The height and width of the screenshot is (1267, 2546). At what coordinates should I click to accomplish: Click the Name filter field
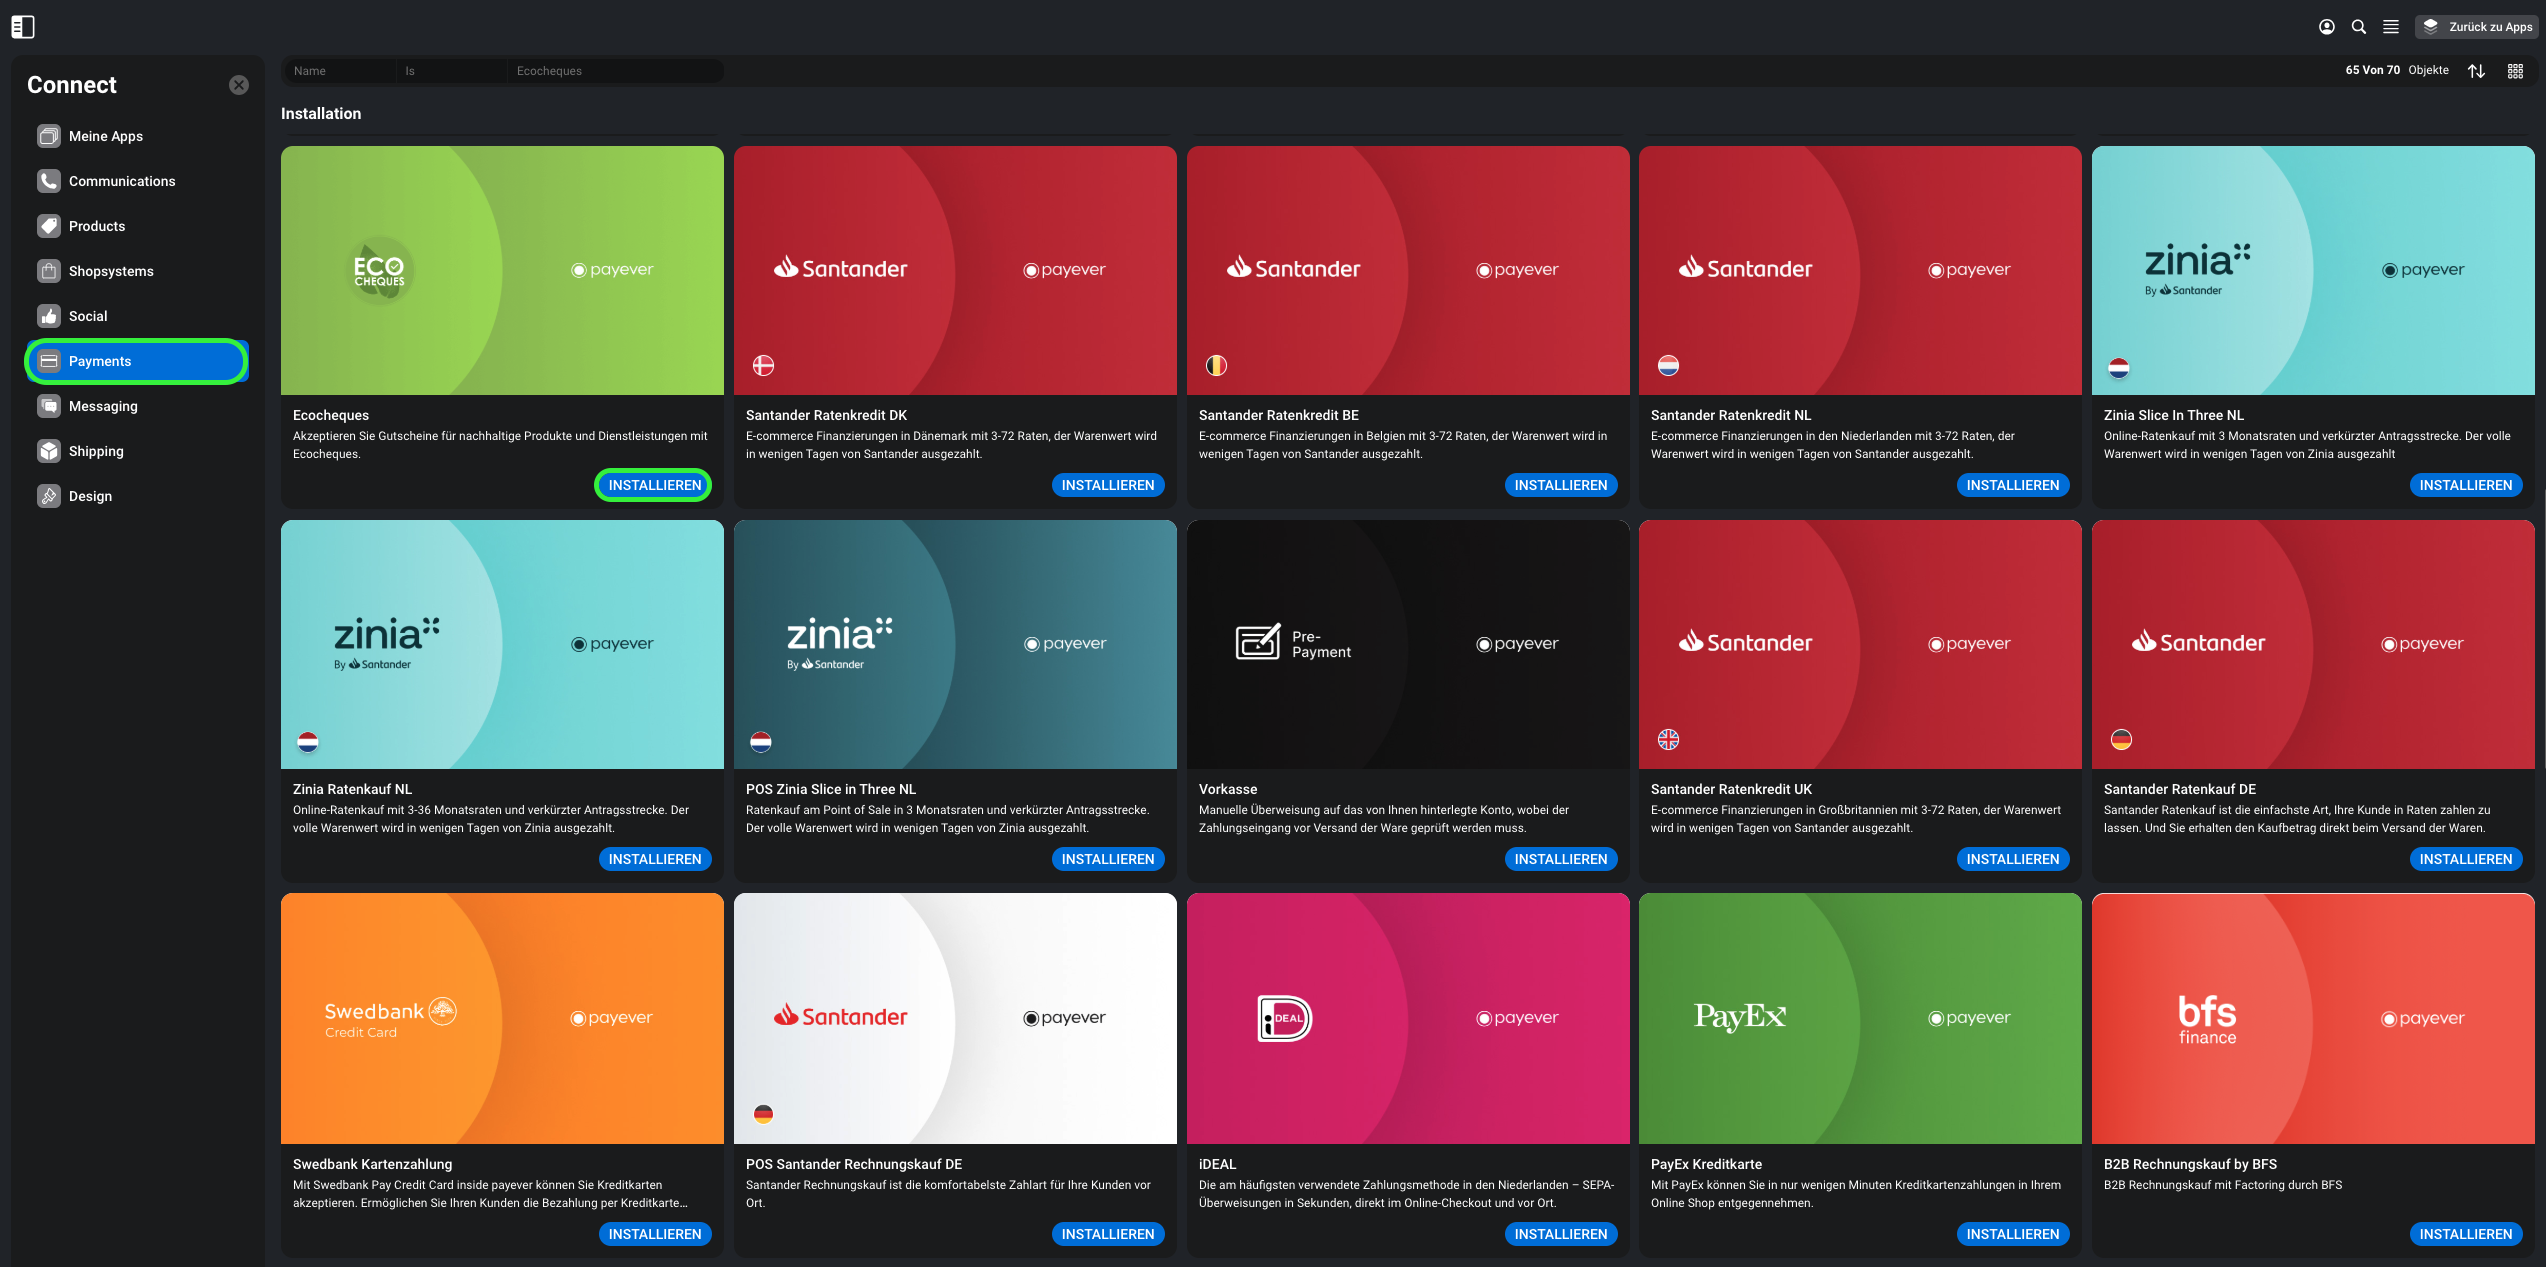coord(340,71)
